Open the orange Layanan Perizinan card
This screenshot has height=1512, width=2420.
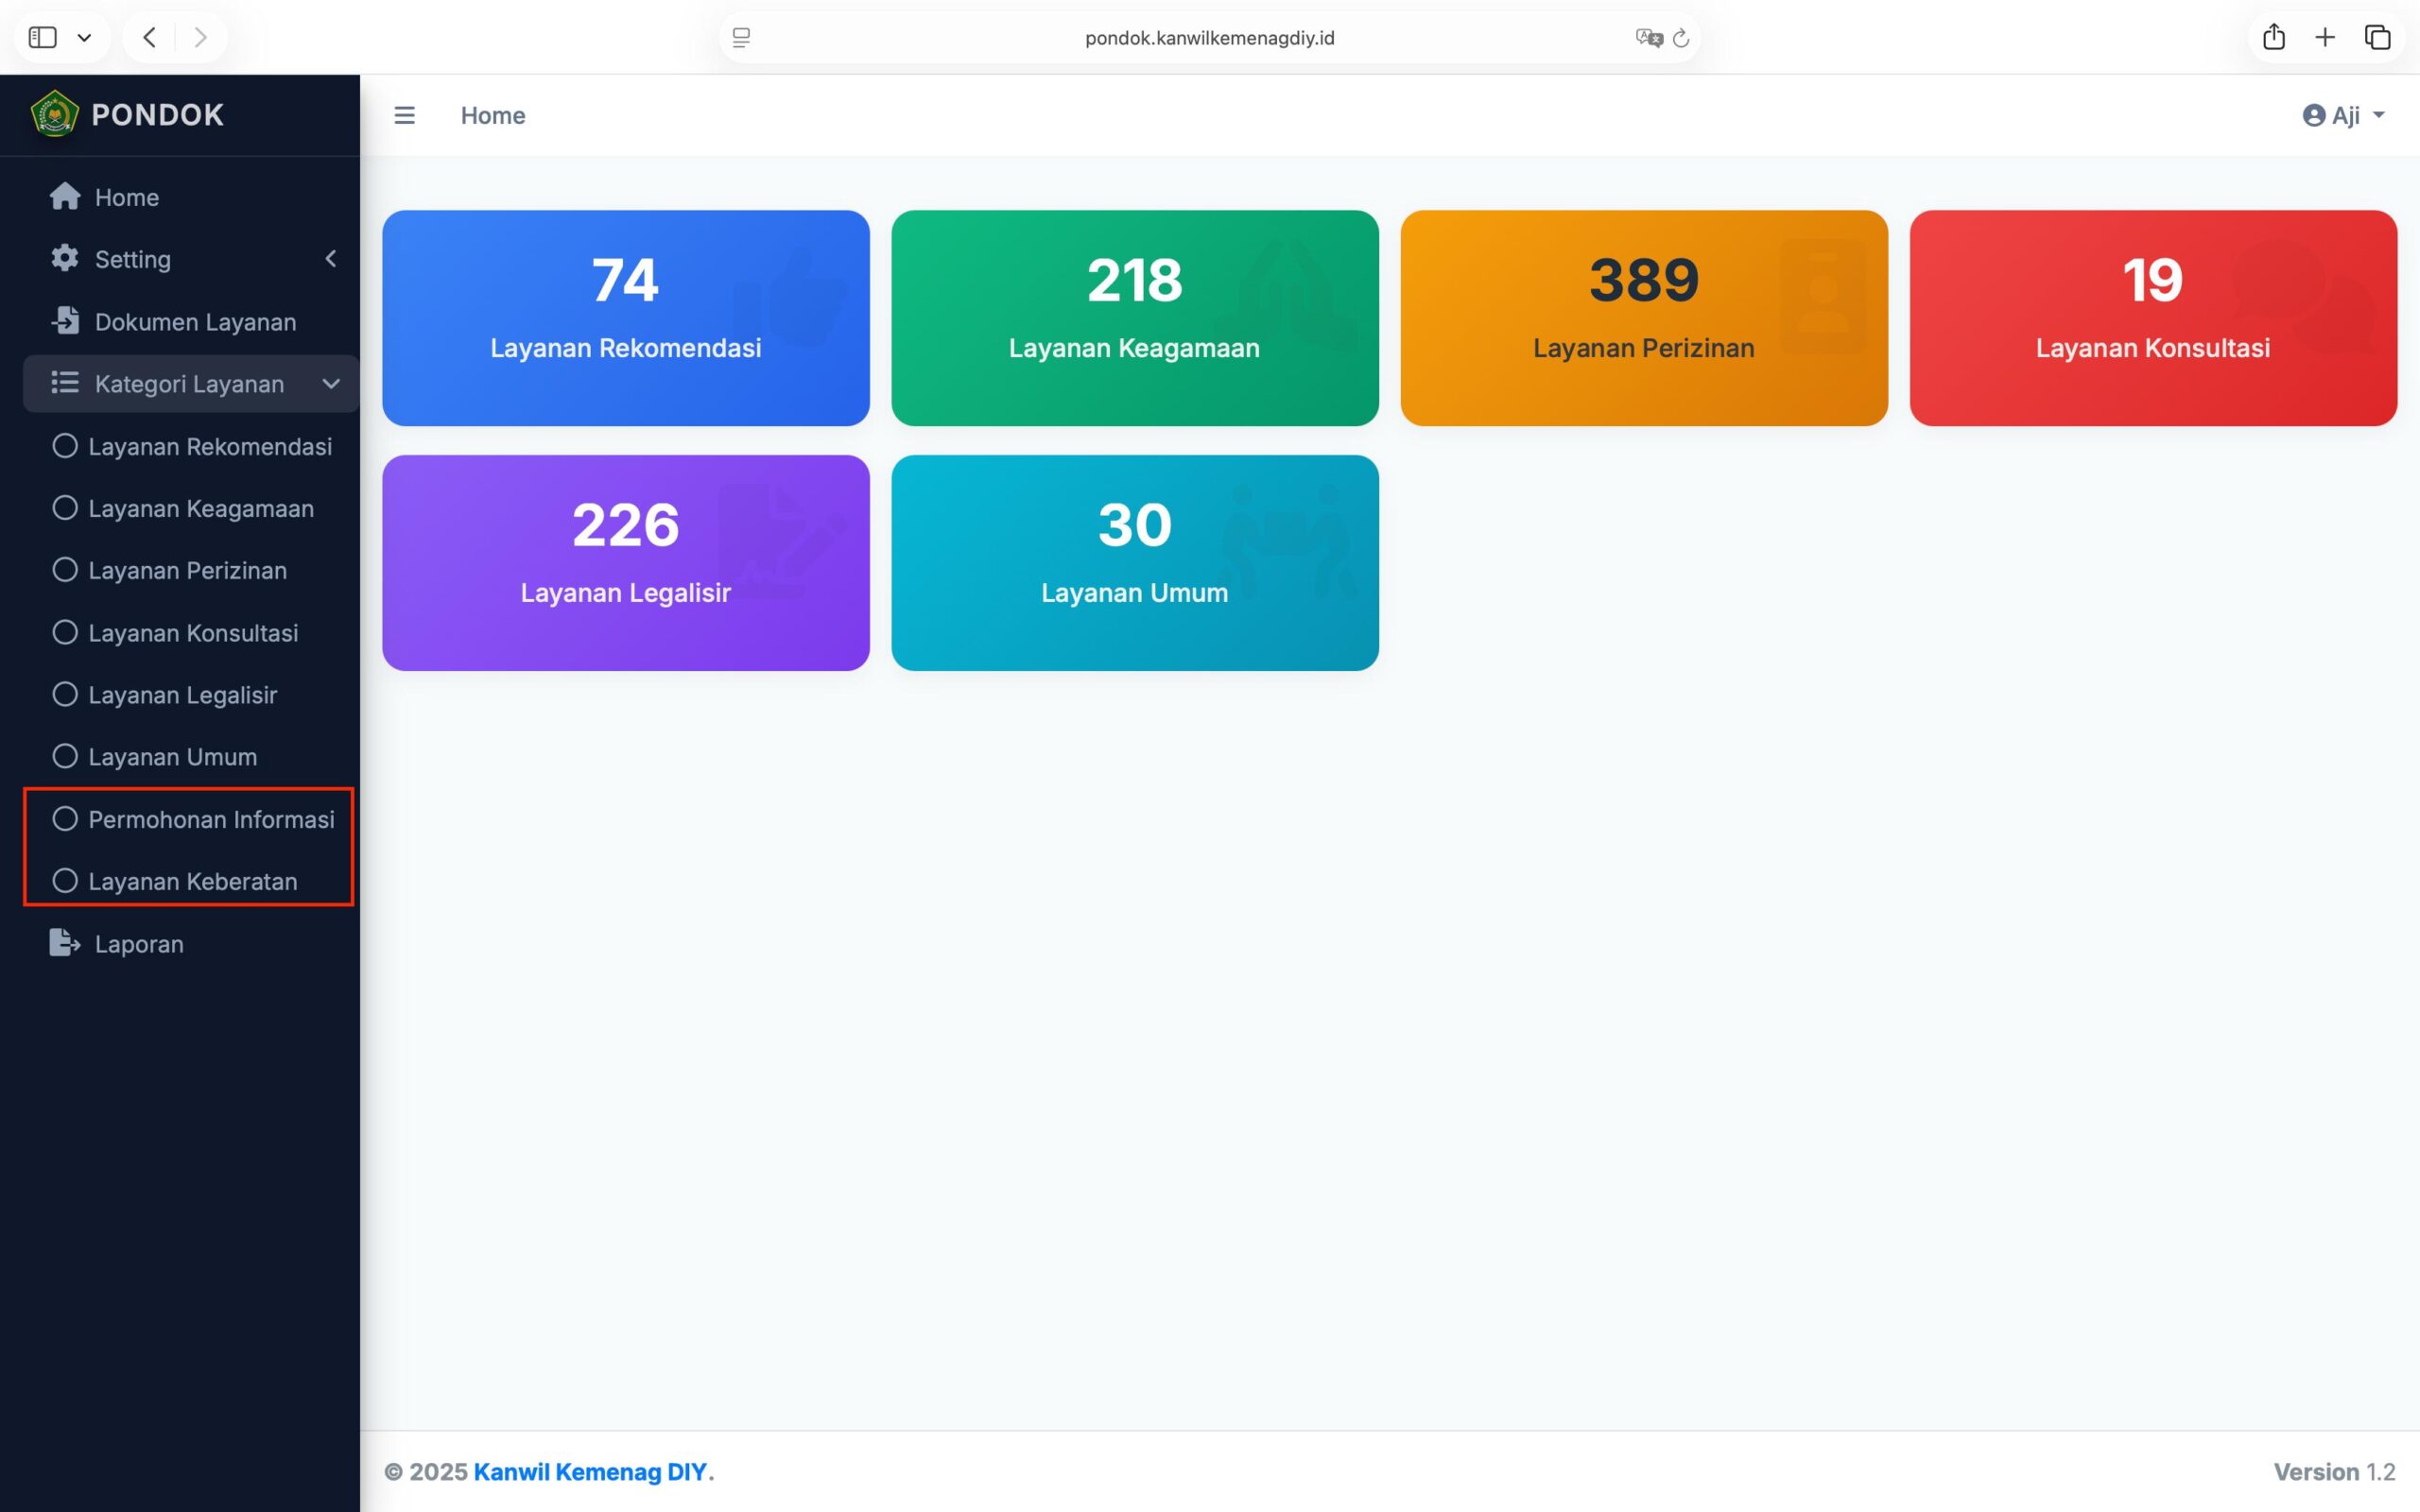coord(1644,318)
